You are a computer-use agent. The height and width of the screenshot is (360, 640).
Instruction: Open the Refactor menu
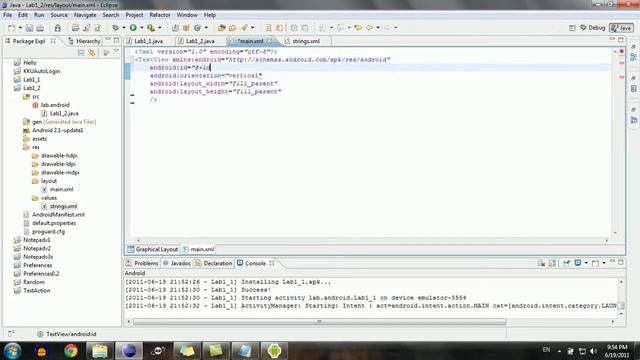160,15
